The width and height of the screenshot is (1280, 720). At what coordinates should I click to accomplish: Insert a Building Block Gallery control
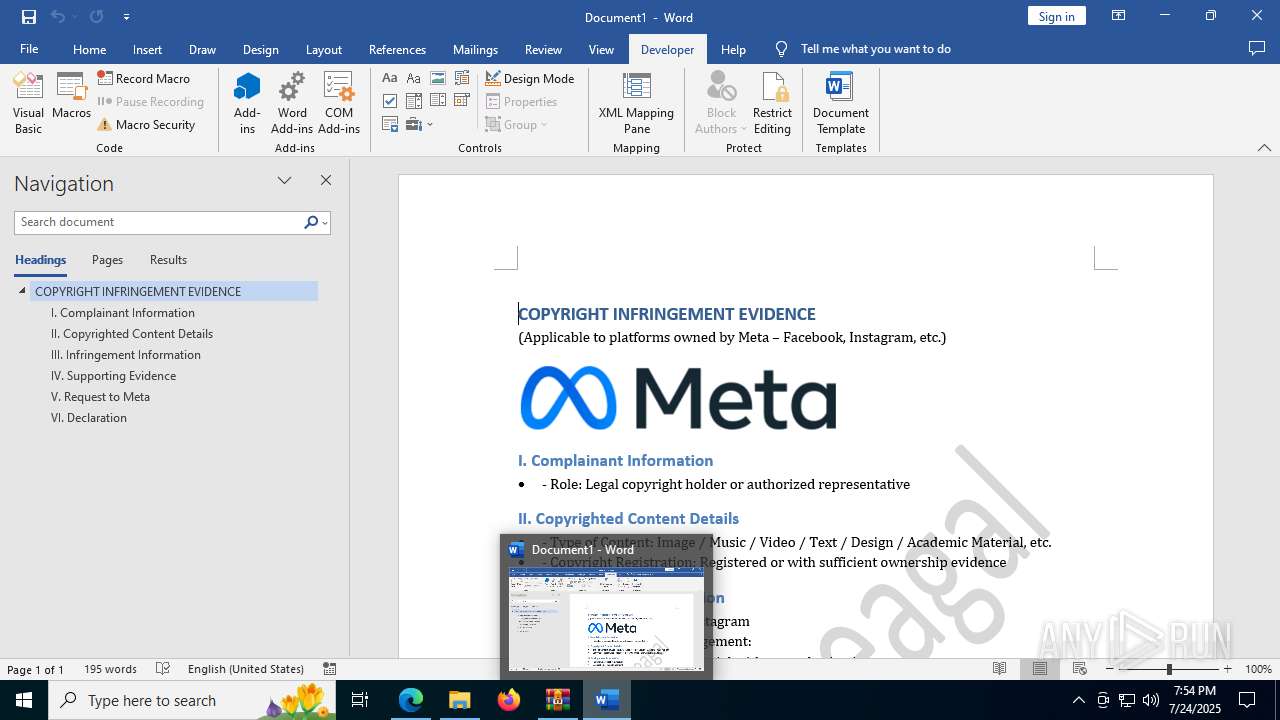tap(462, 78)
